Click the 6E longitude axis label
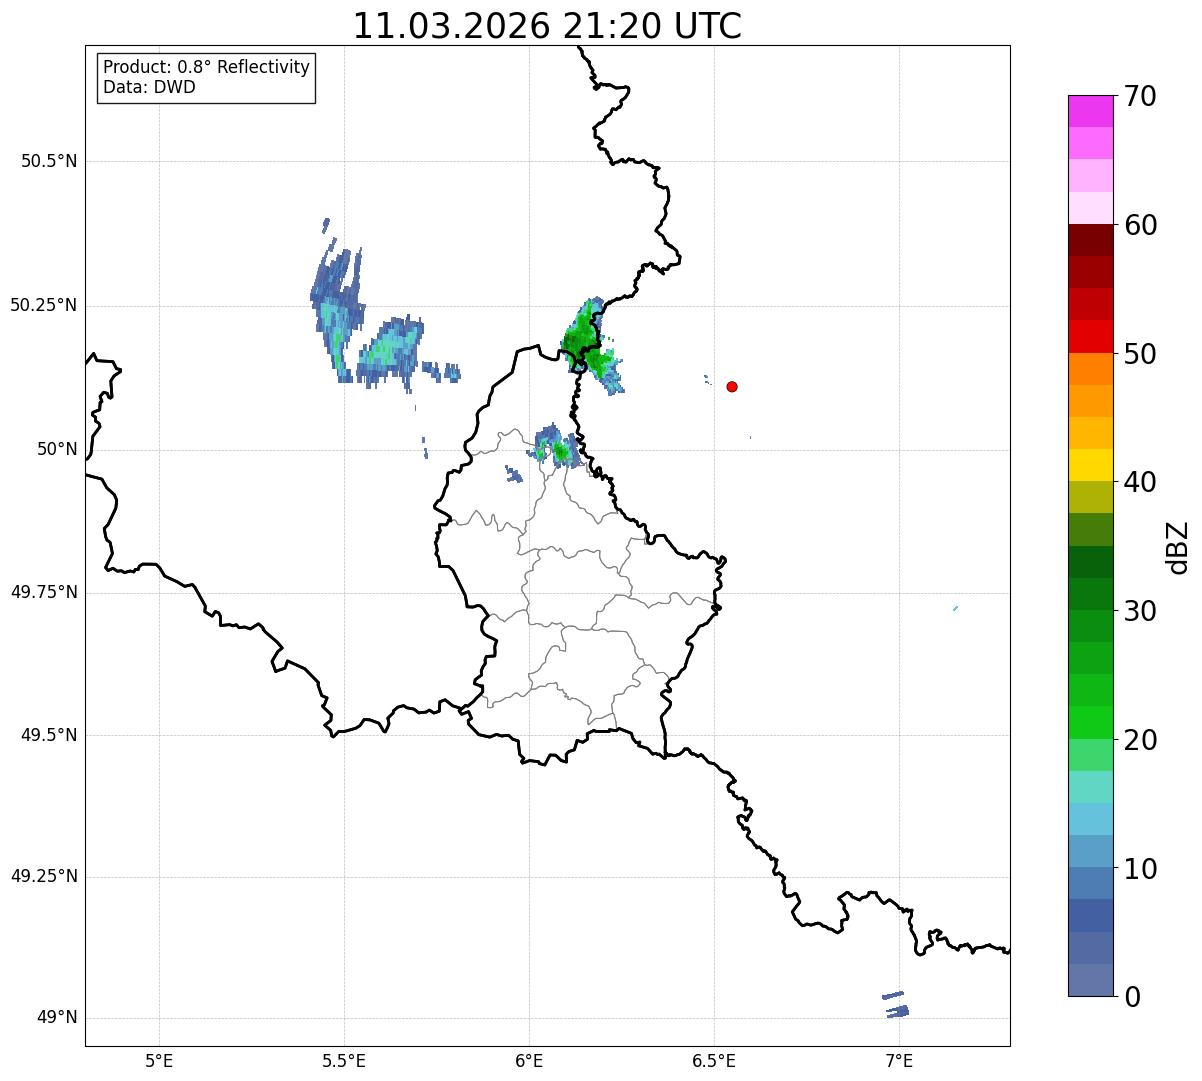The image size is (1202, 1081). click(529, 1060)
